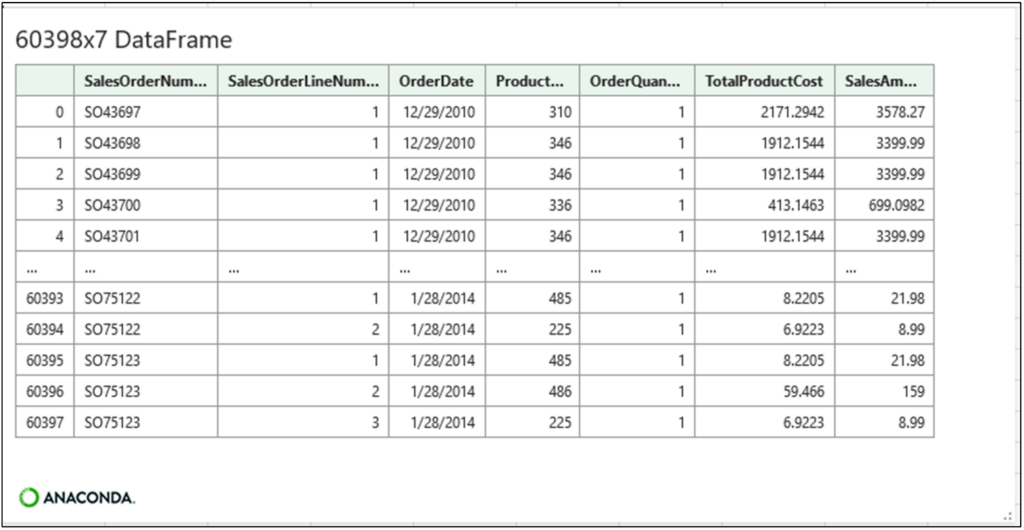The width and height of the screenshot is (1024, 530).
Task: Select row index 60397
Action: [45, 422]
